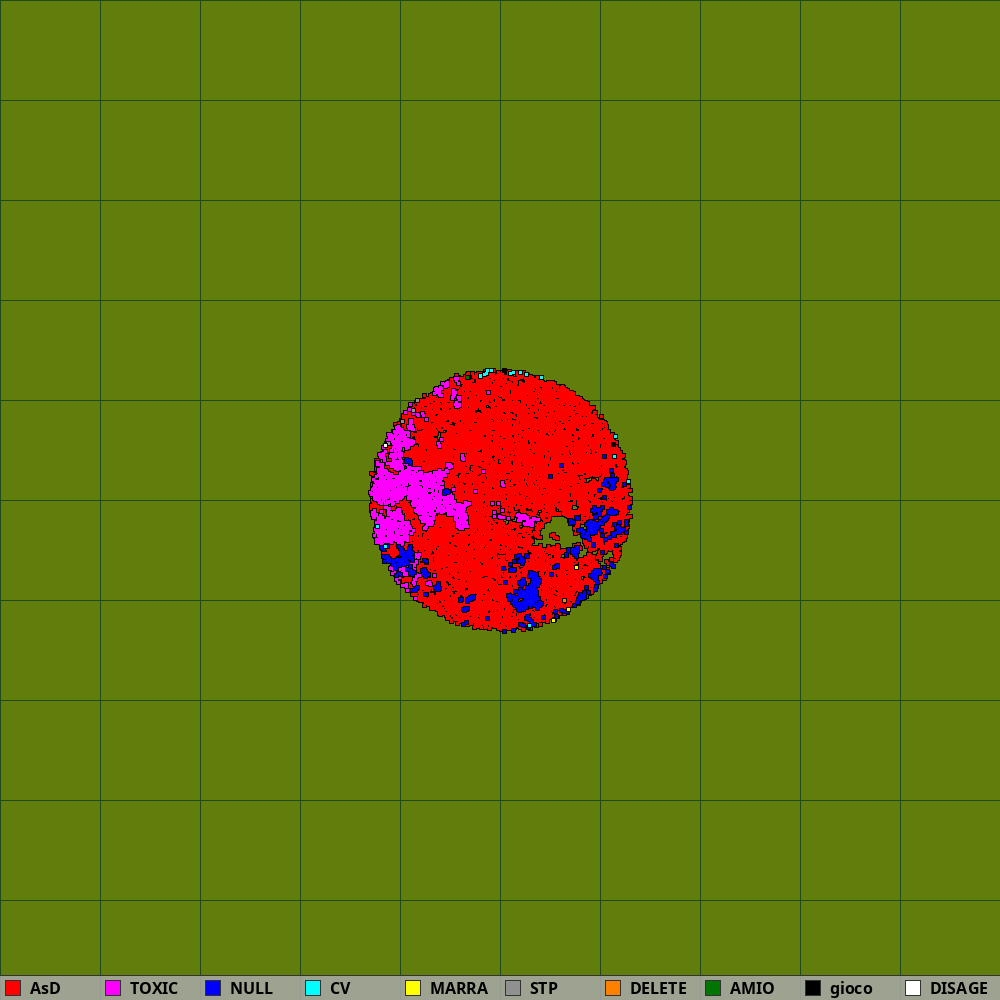Select the yellow MARRA legend swatch
Image resolution: width=1000 pixels, height=1000 pixels.
pos(413,988)
